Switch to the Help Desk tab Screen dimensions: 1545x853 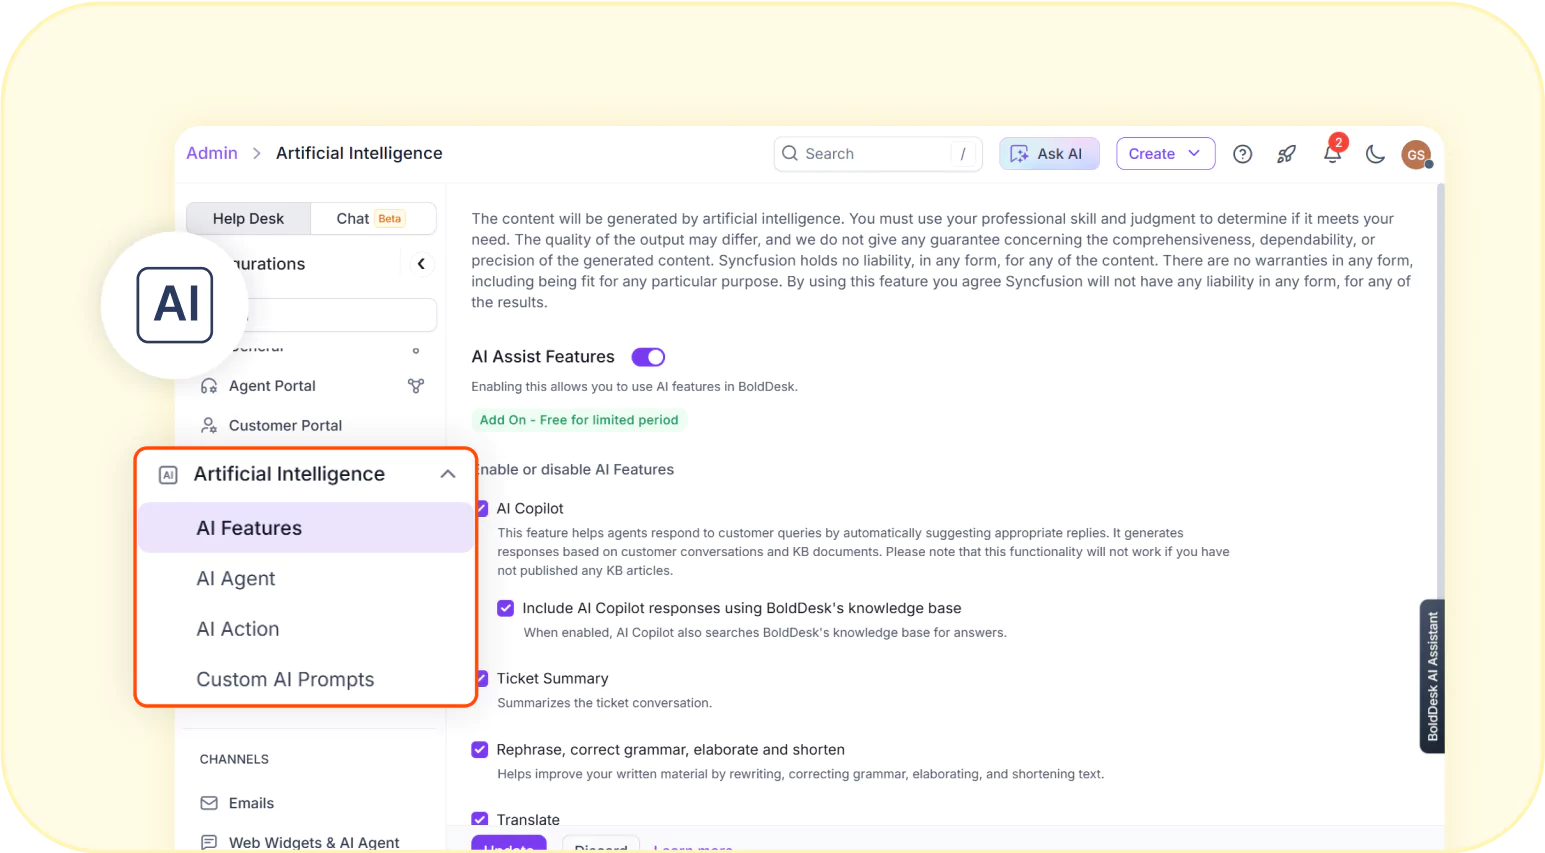(x=248, y=218)
